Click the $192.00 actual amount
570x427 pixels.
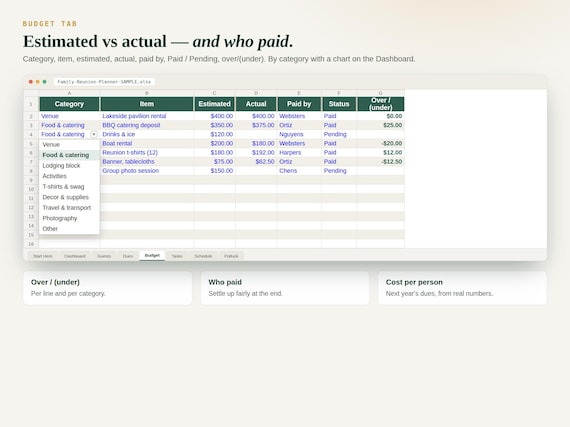[x=263, y=152]
